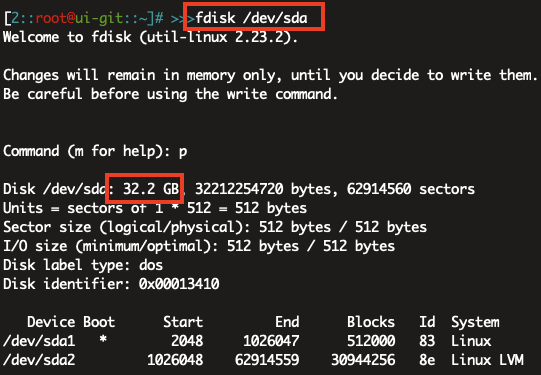Image resolution: width=541 pixels, height=375 pixels.
Task: Click the Blocks column header
Action: pyautogui.click(x=371, y=322)
